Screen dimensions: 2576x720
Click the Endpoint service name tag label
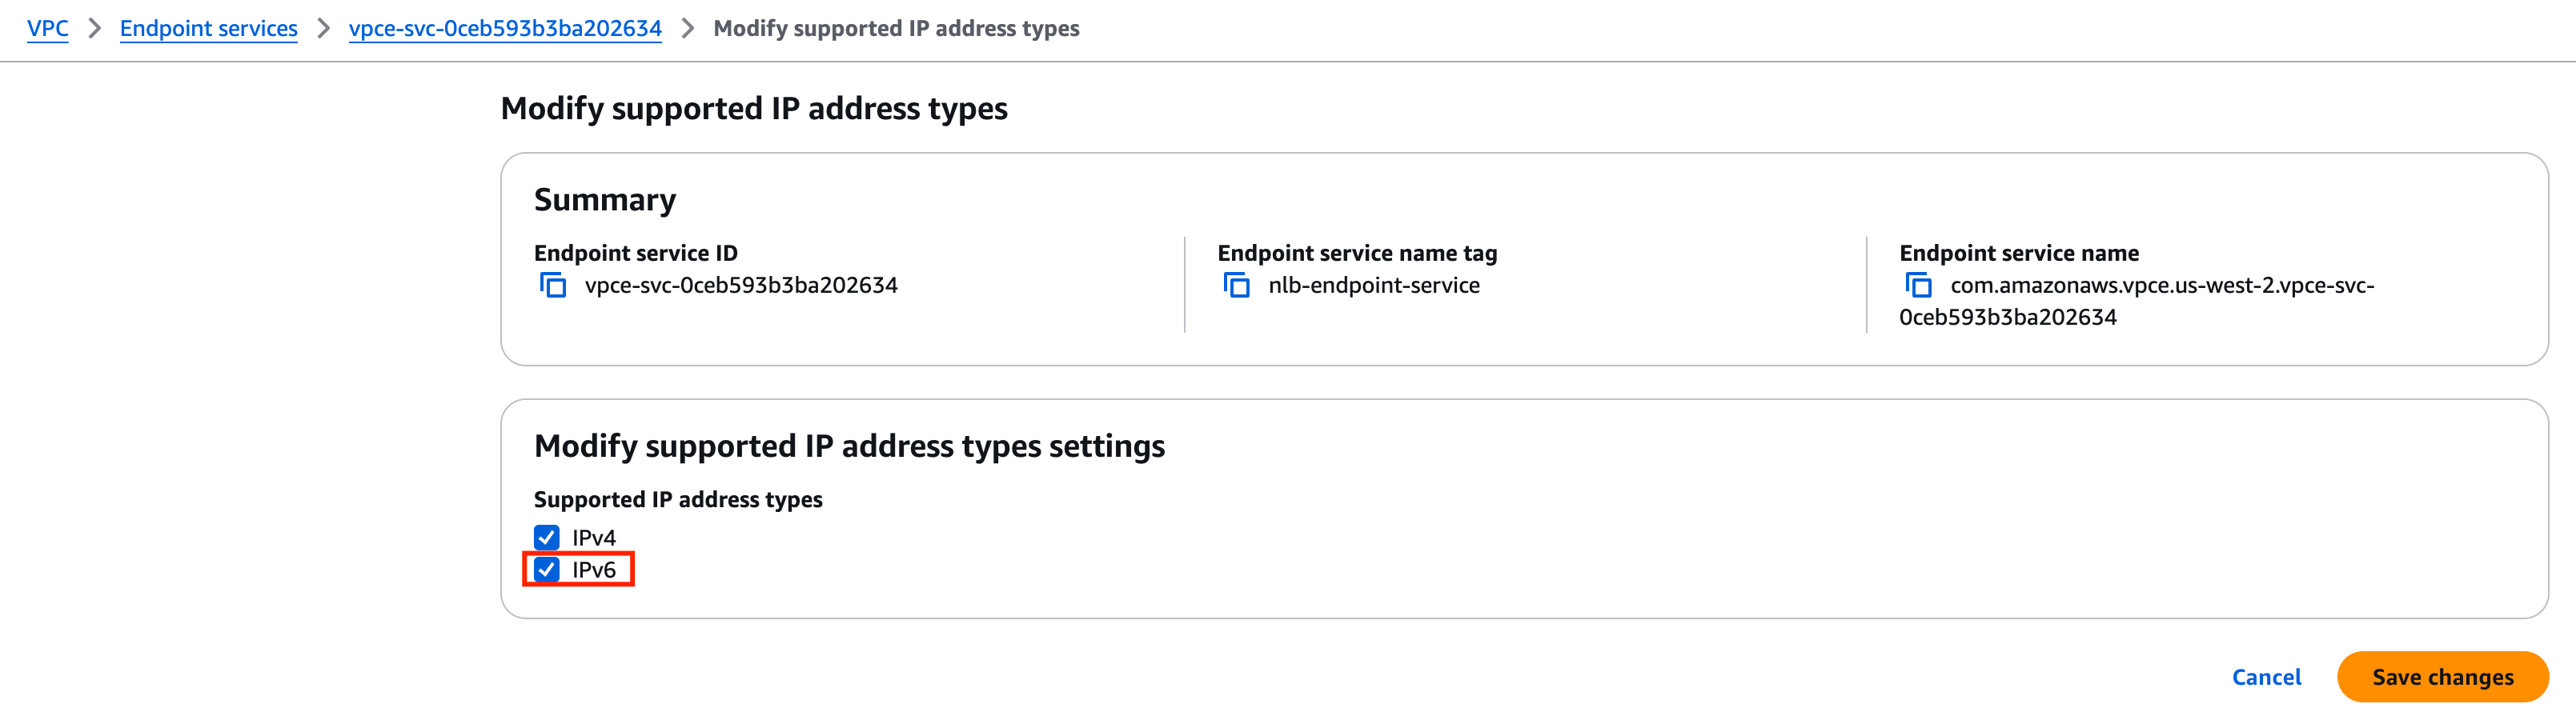click(x=1357, y=253)
